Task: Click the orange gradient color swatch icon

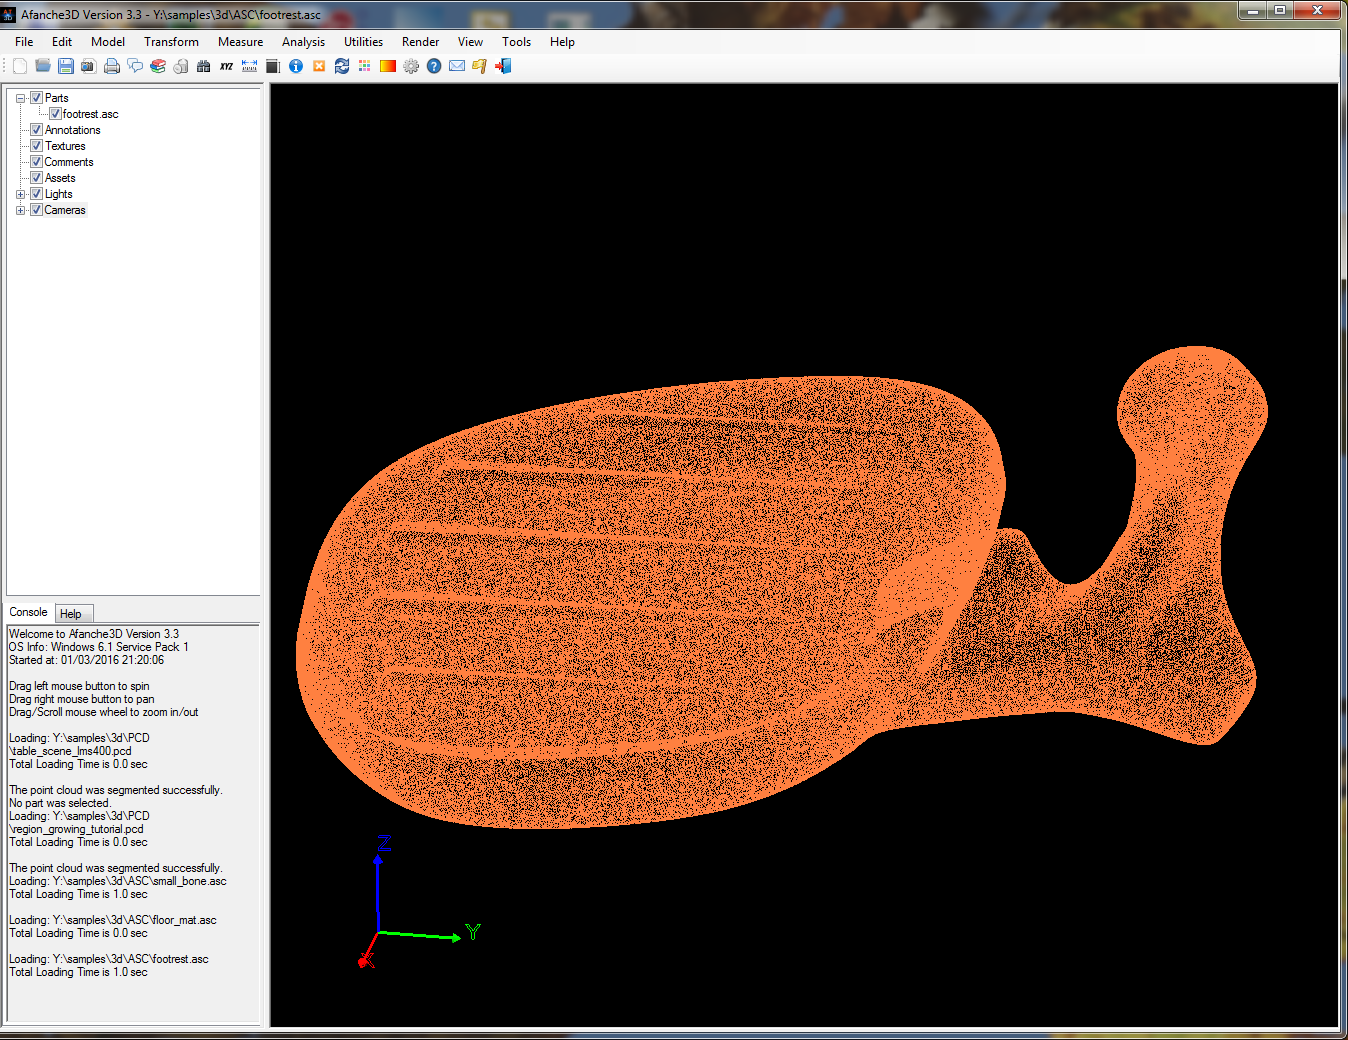Action: 388,66
